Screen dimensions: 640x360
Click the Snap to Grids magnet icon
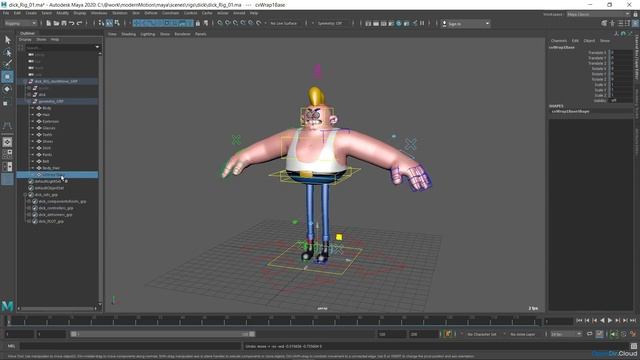pos(220,23)
